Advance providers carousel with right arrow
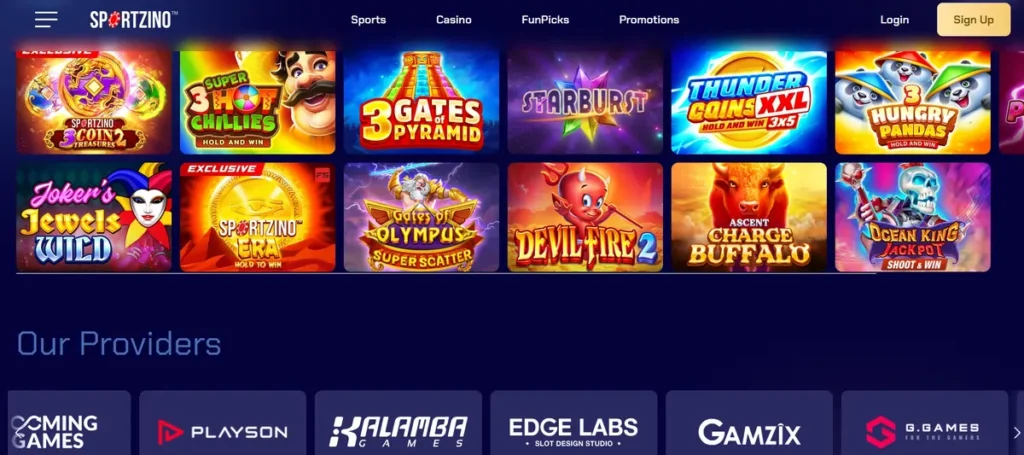 (x=1016, y=432)
